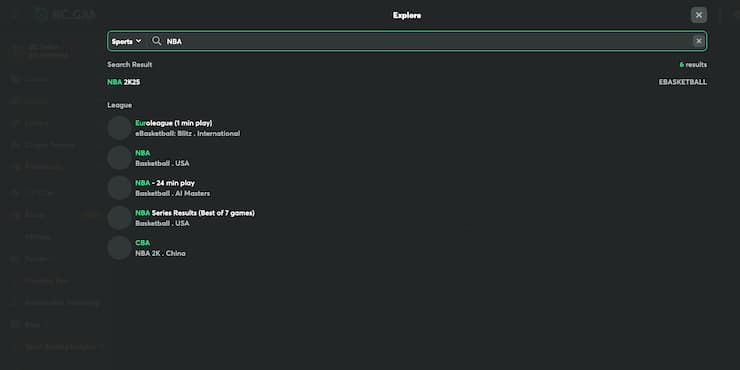740x370 pixels.
Task: Click the CBA league logo circle
Action: [x=119, y=248]
